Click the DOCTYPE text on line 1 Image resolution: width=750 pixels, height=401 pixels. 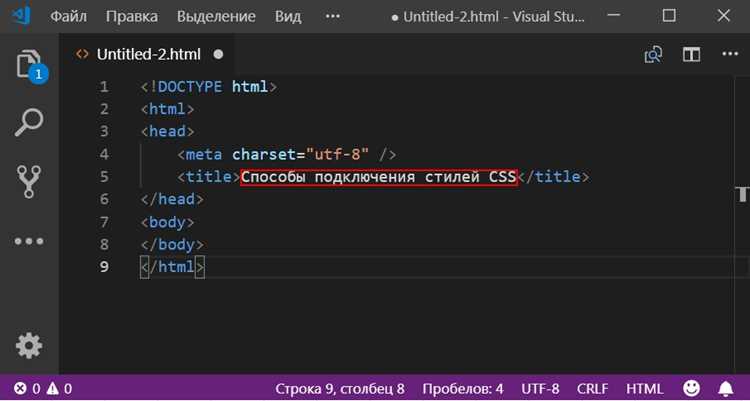point(190,87)
